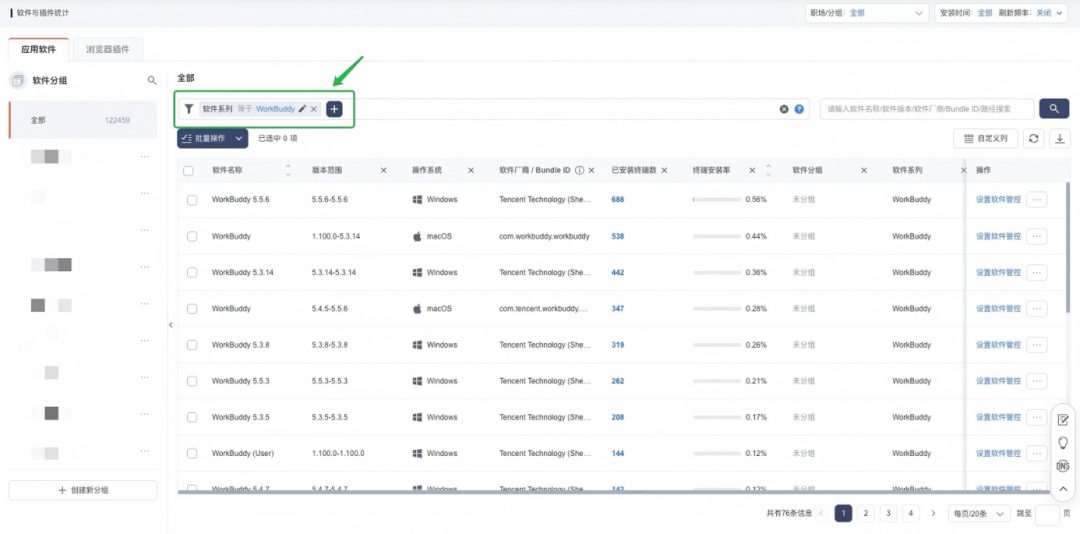Click the blue search magnifier button
1080x534 pixels.
click(1054, 109)
